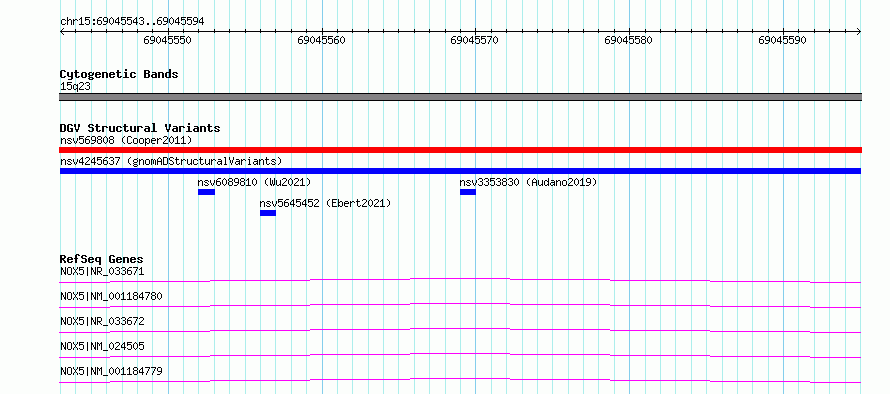Click the NOX5|NM_001184779 transcript label
Viewport: 890px width, 394px height.
[111, 371]
